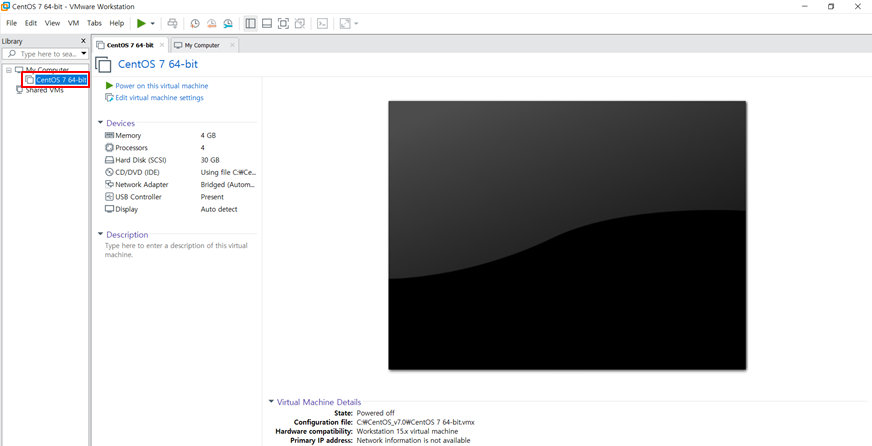
Task: Select My Computer in the library tree
Action: (47, 70)
